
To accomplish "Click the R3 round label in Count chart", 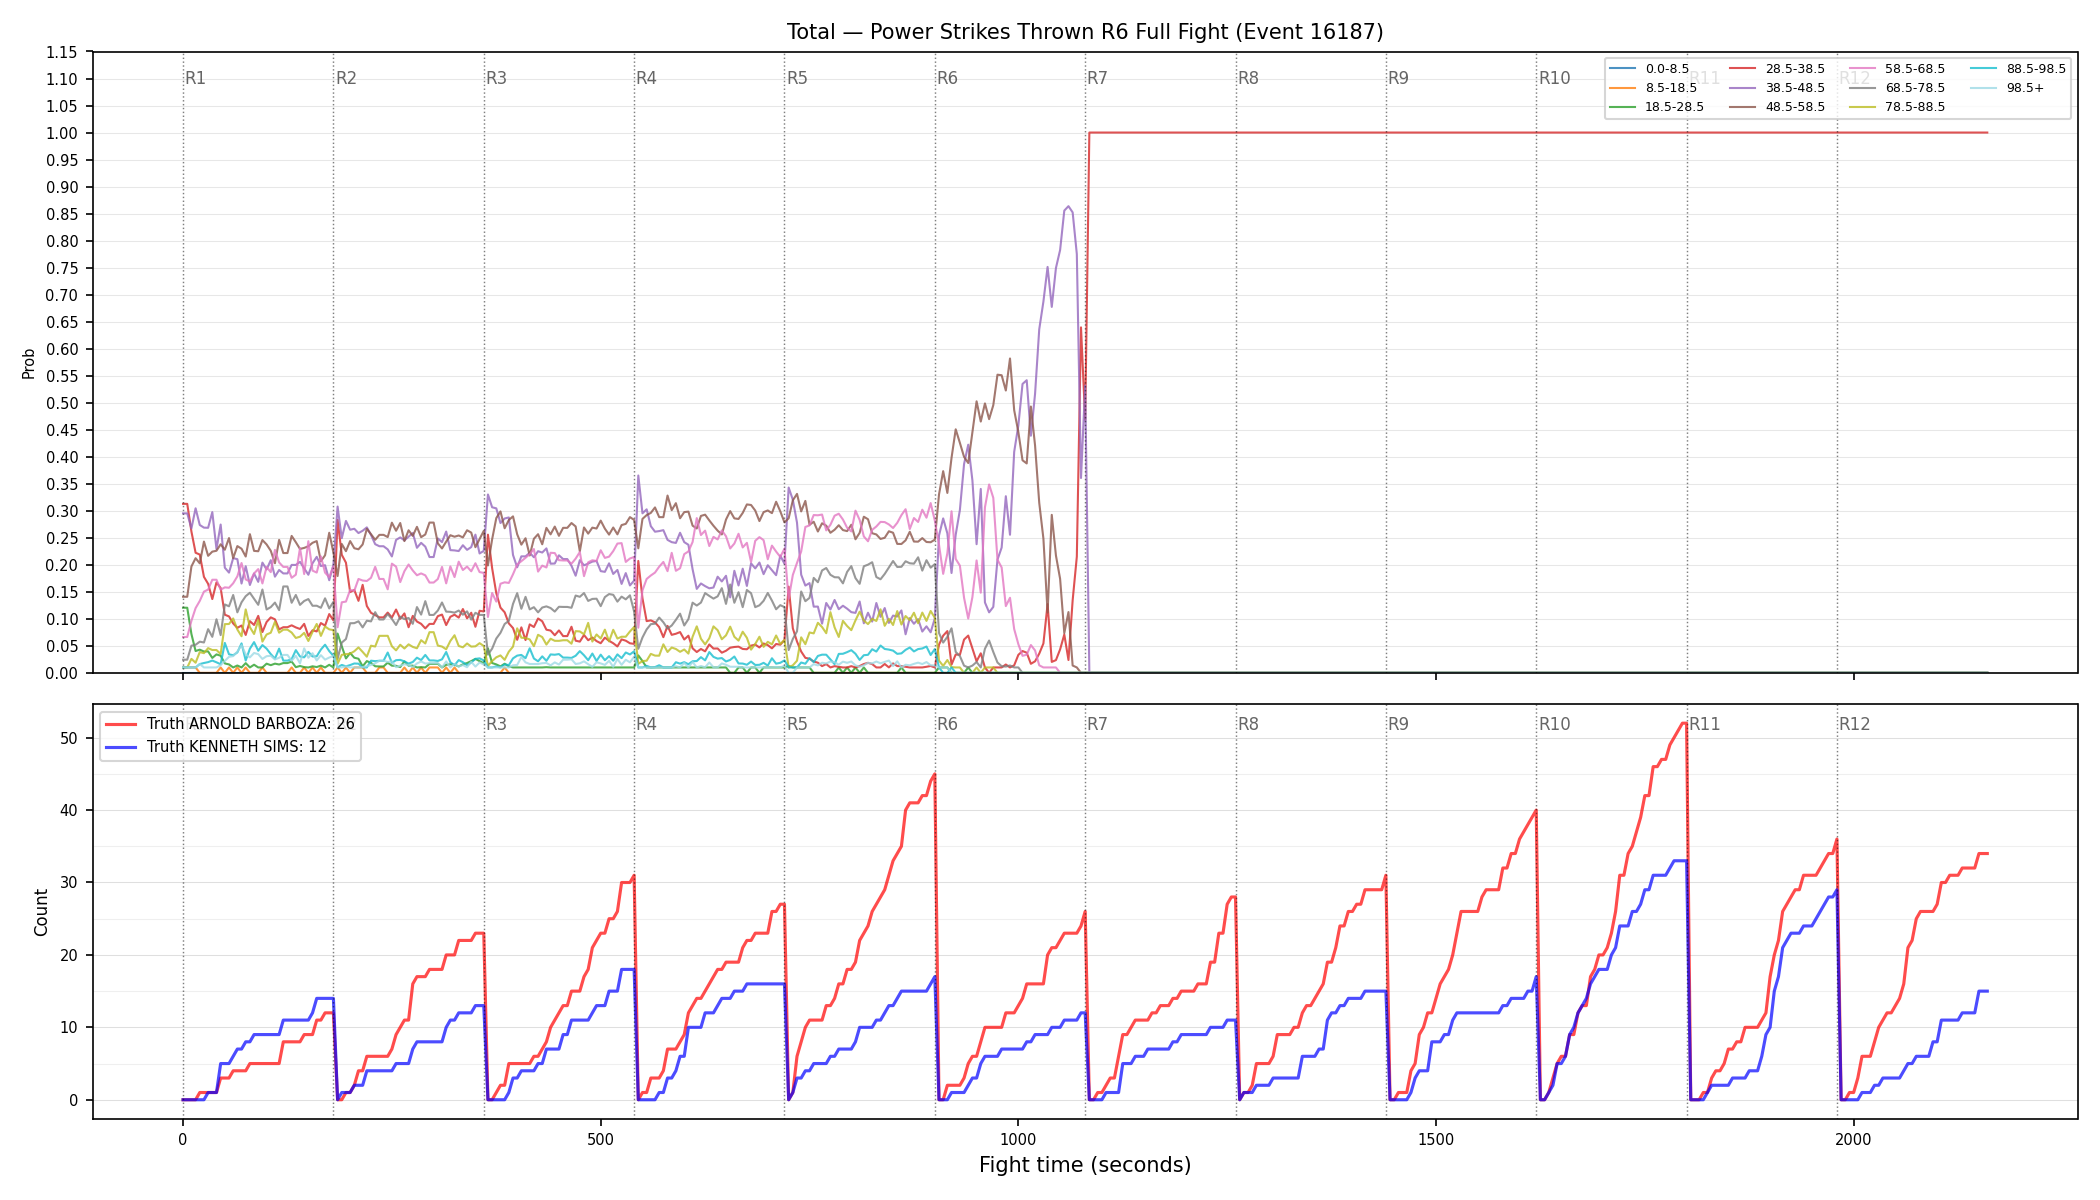I will pos(496,724).
